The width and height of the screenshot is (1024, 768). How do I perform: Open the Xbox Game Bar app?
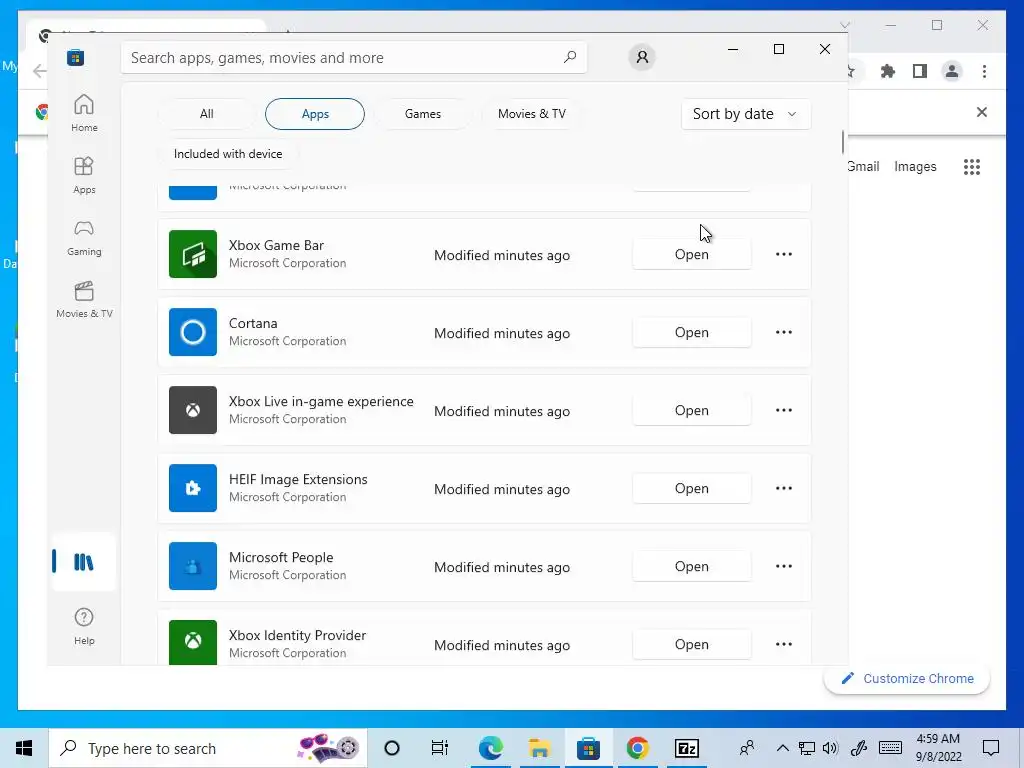coord(692,254)
